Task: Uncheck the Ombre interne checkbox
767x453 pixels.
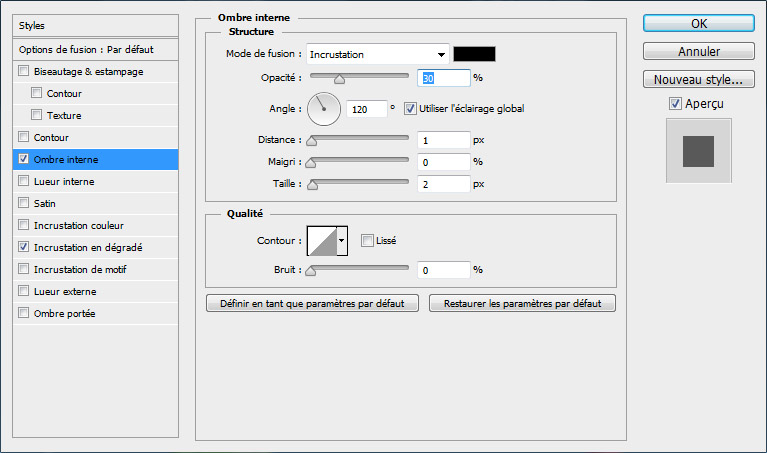Action: [23, 159]
